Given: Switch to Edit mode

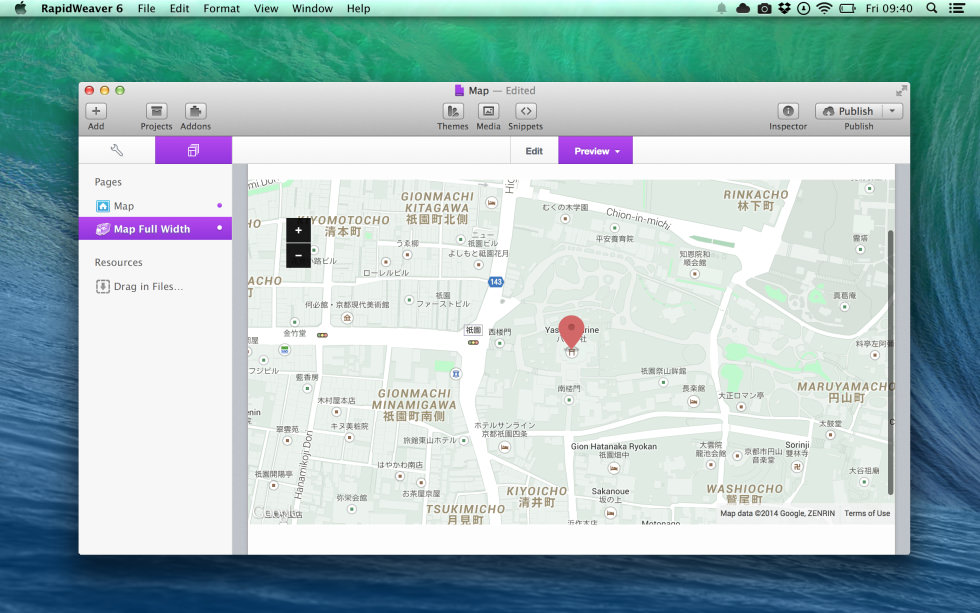Looking at the screenshot, I should click(x=534, y=151).
